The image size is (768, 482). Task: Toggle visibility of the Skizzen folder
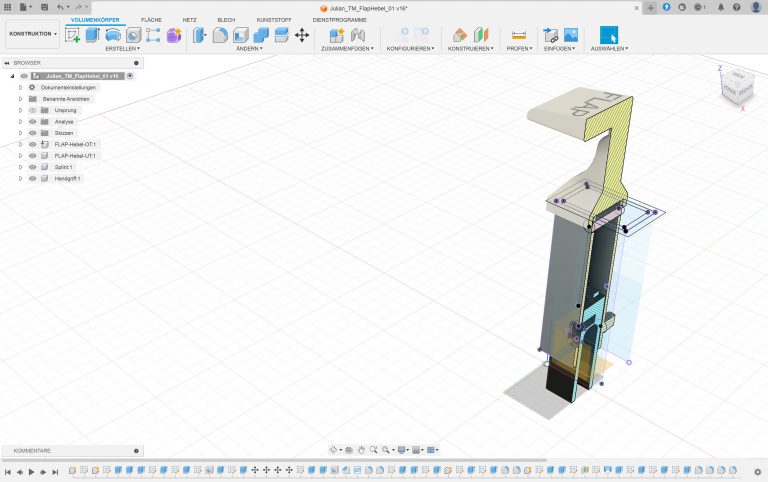tap(32, 133)
